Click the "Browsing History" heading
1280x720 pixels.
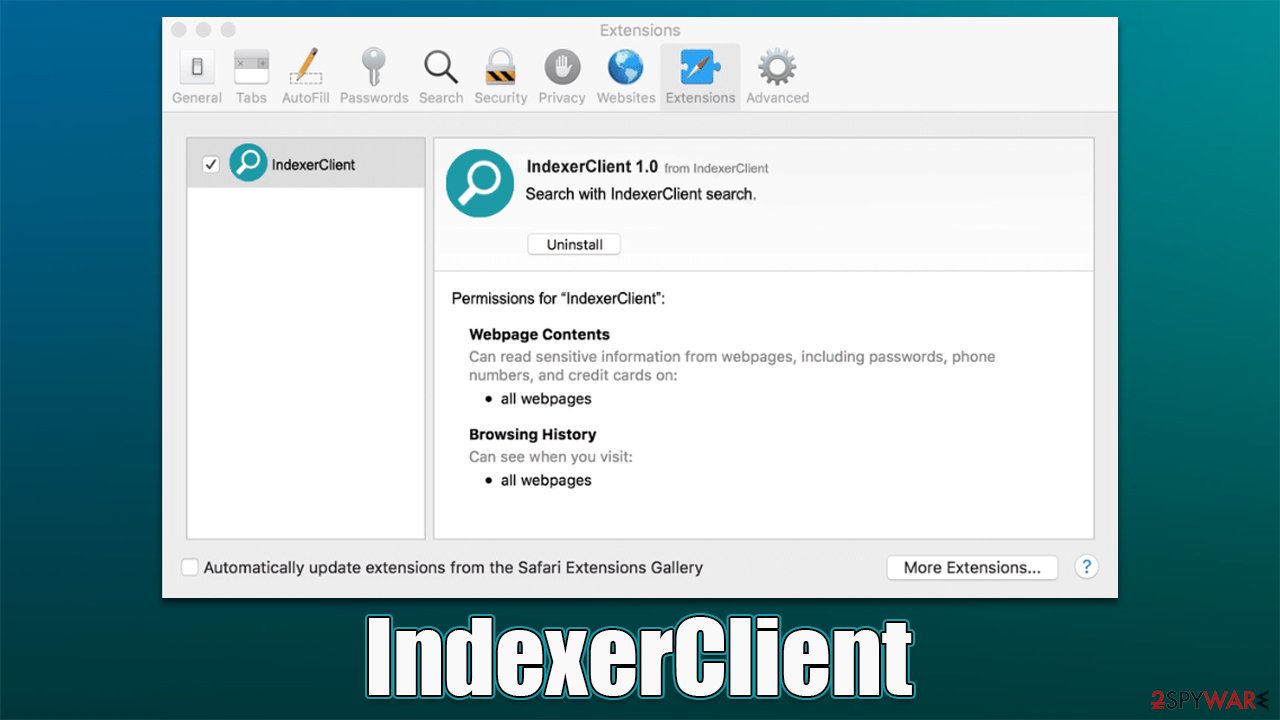(532, 434)
